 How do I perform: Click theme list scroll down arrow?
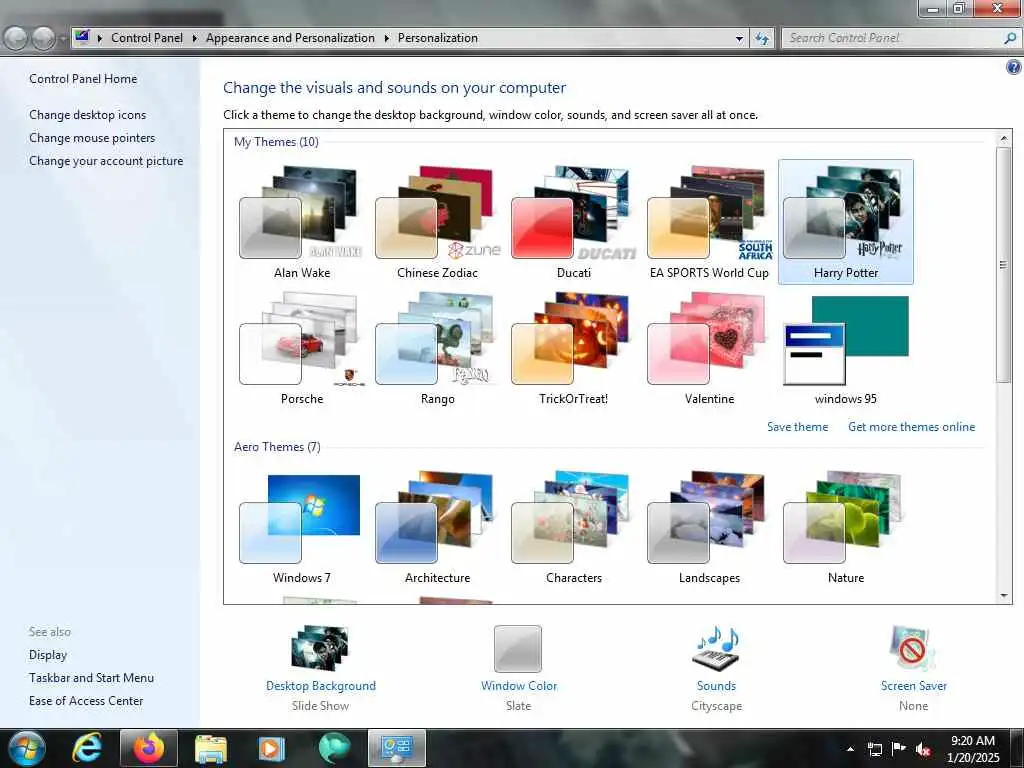click(1004, 596)
